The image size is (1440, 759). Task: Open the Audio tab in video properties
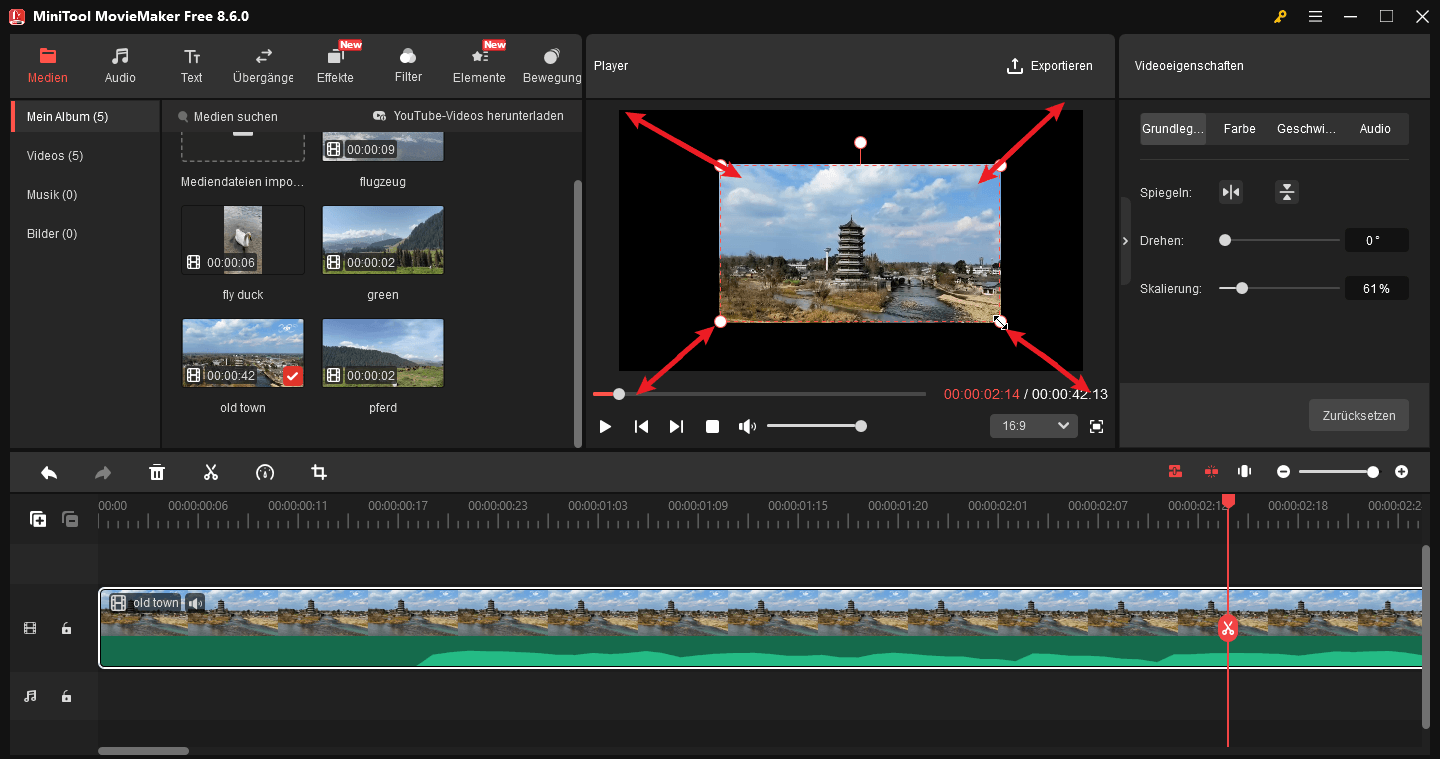pyautogui.click(x=1375, y=128)
